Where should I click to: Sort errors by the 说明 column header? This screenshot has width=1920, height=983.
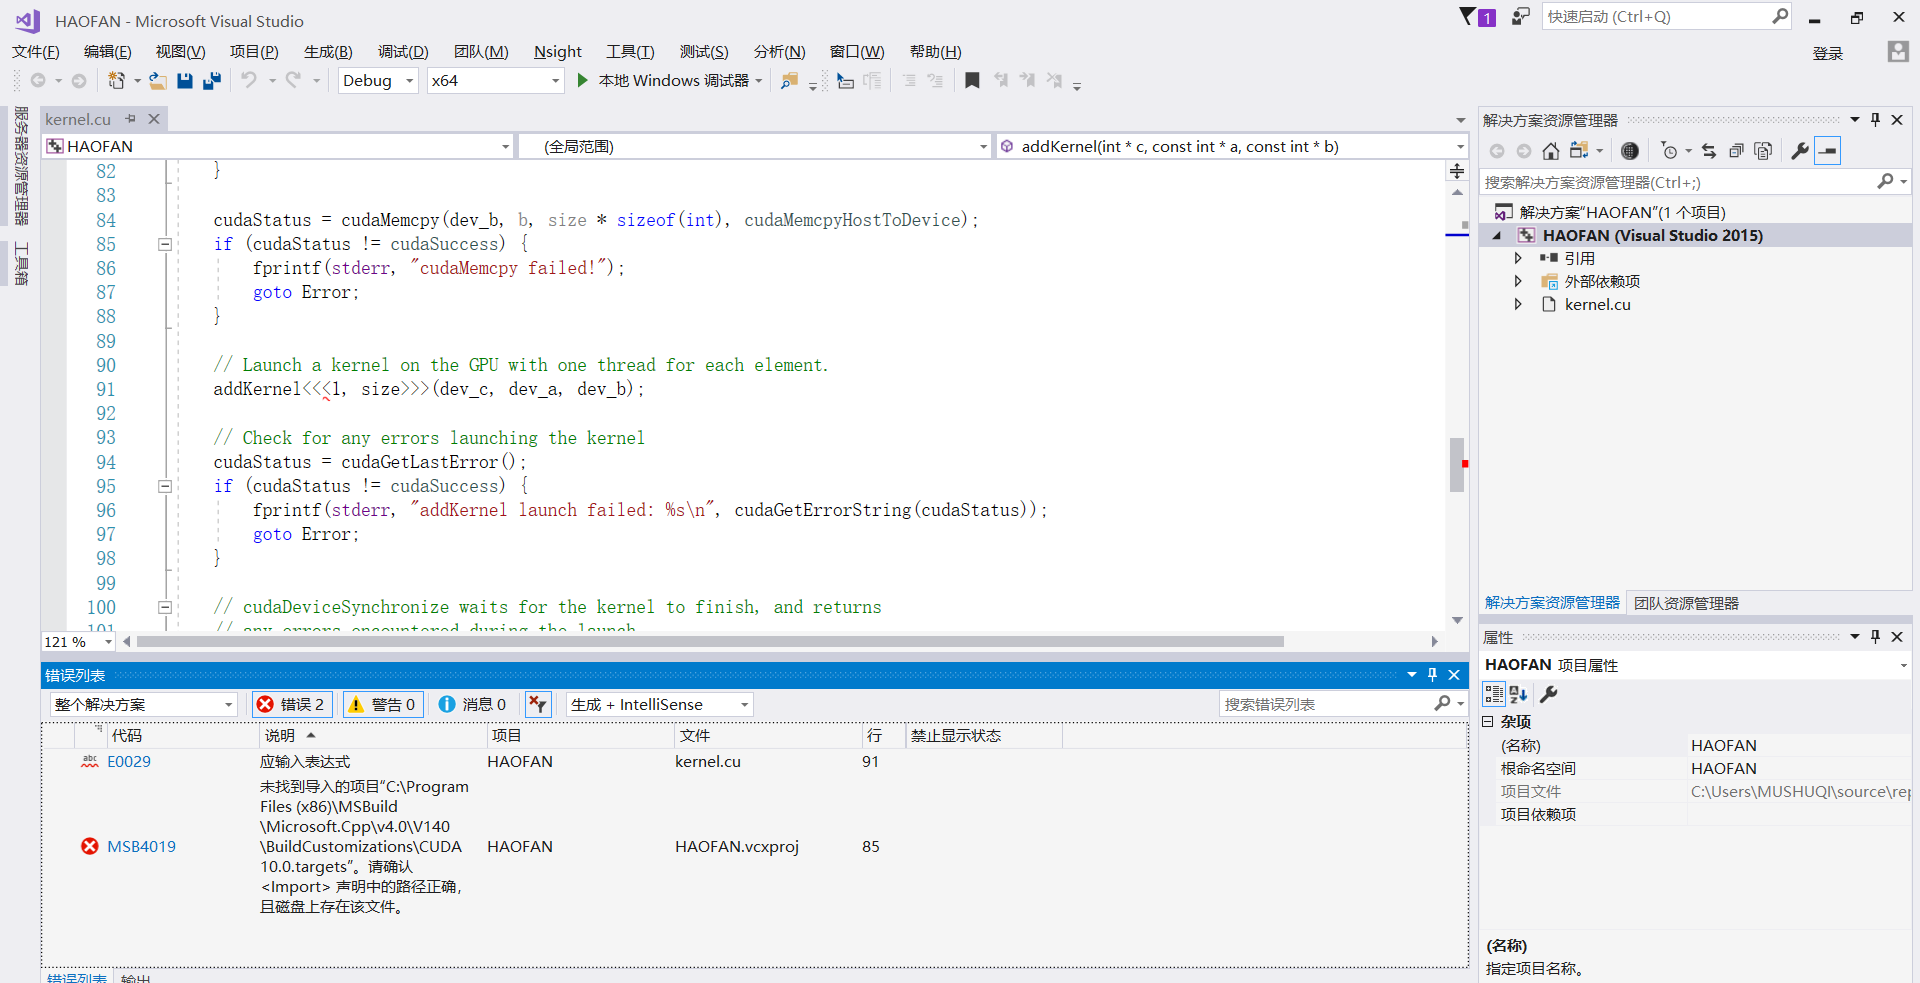coord(372,736)
